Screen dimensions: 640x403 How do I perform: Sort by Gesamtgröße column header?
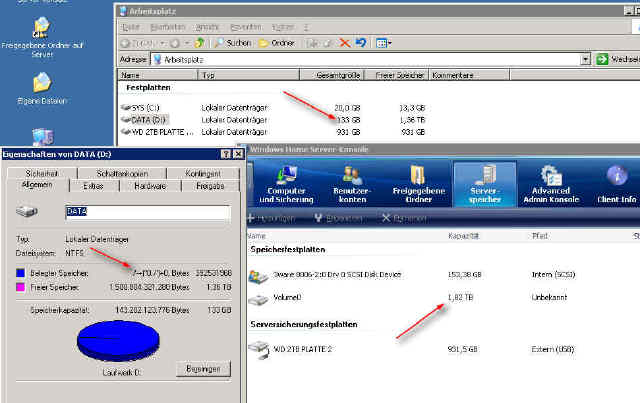(331, 75)
